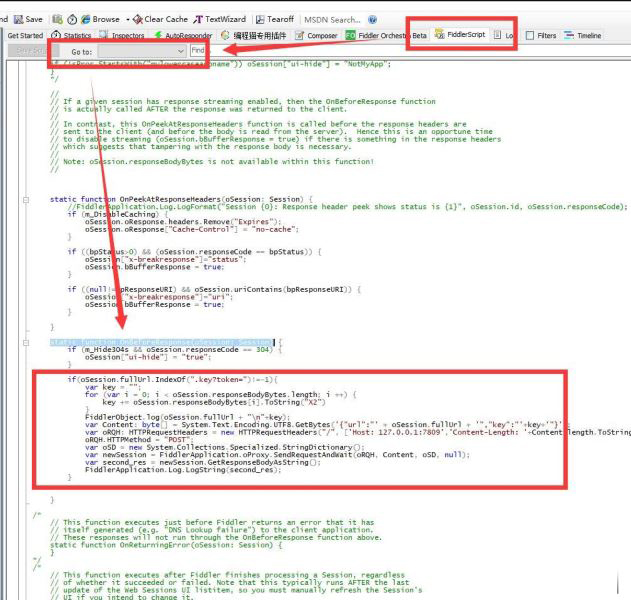Open the Fiddler Orchestra Beta tab
The height and width of the screenshot is (600, 631).
click(x=386, y=35)
